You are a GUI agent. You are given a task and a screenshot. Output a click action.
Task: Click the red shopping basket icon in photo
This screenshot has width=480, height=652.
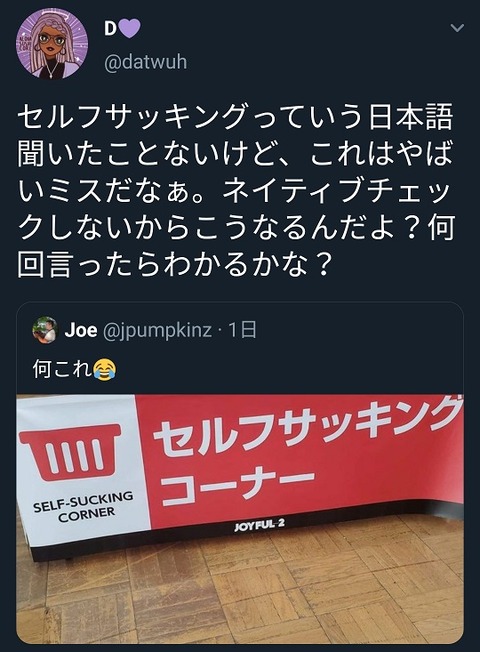(x=70, y=451)
